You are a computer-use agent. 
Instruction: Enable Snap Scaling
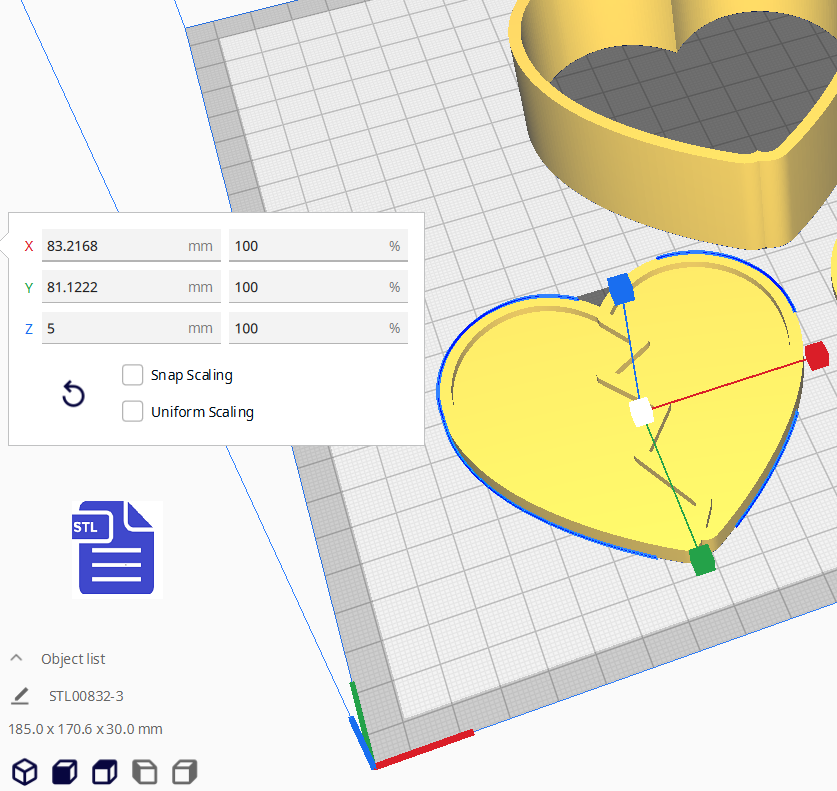point(132,375)
